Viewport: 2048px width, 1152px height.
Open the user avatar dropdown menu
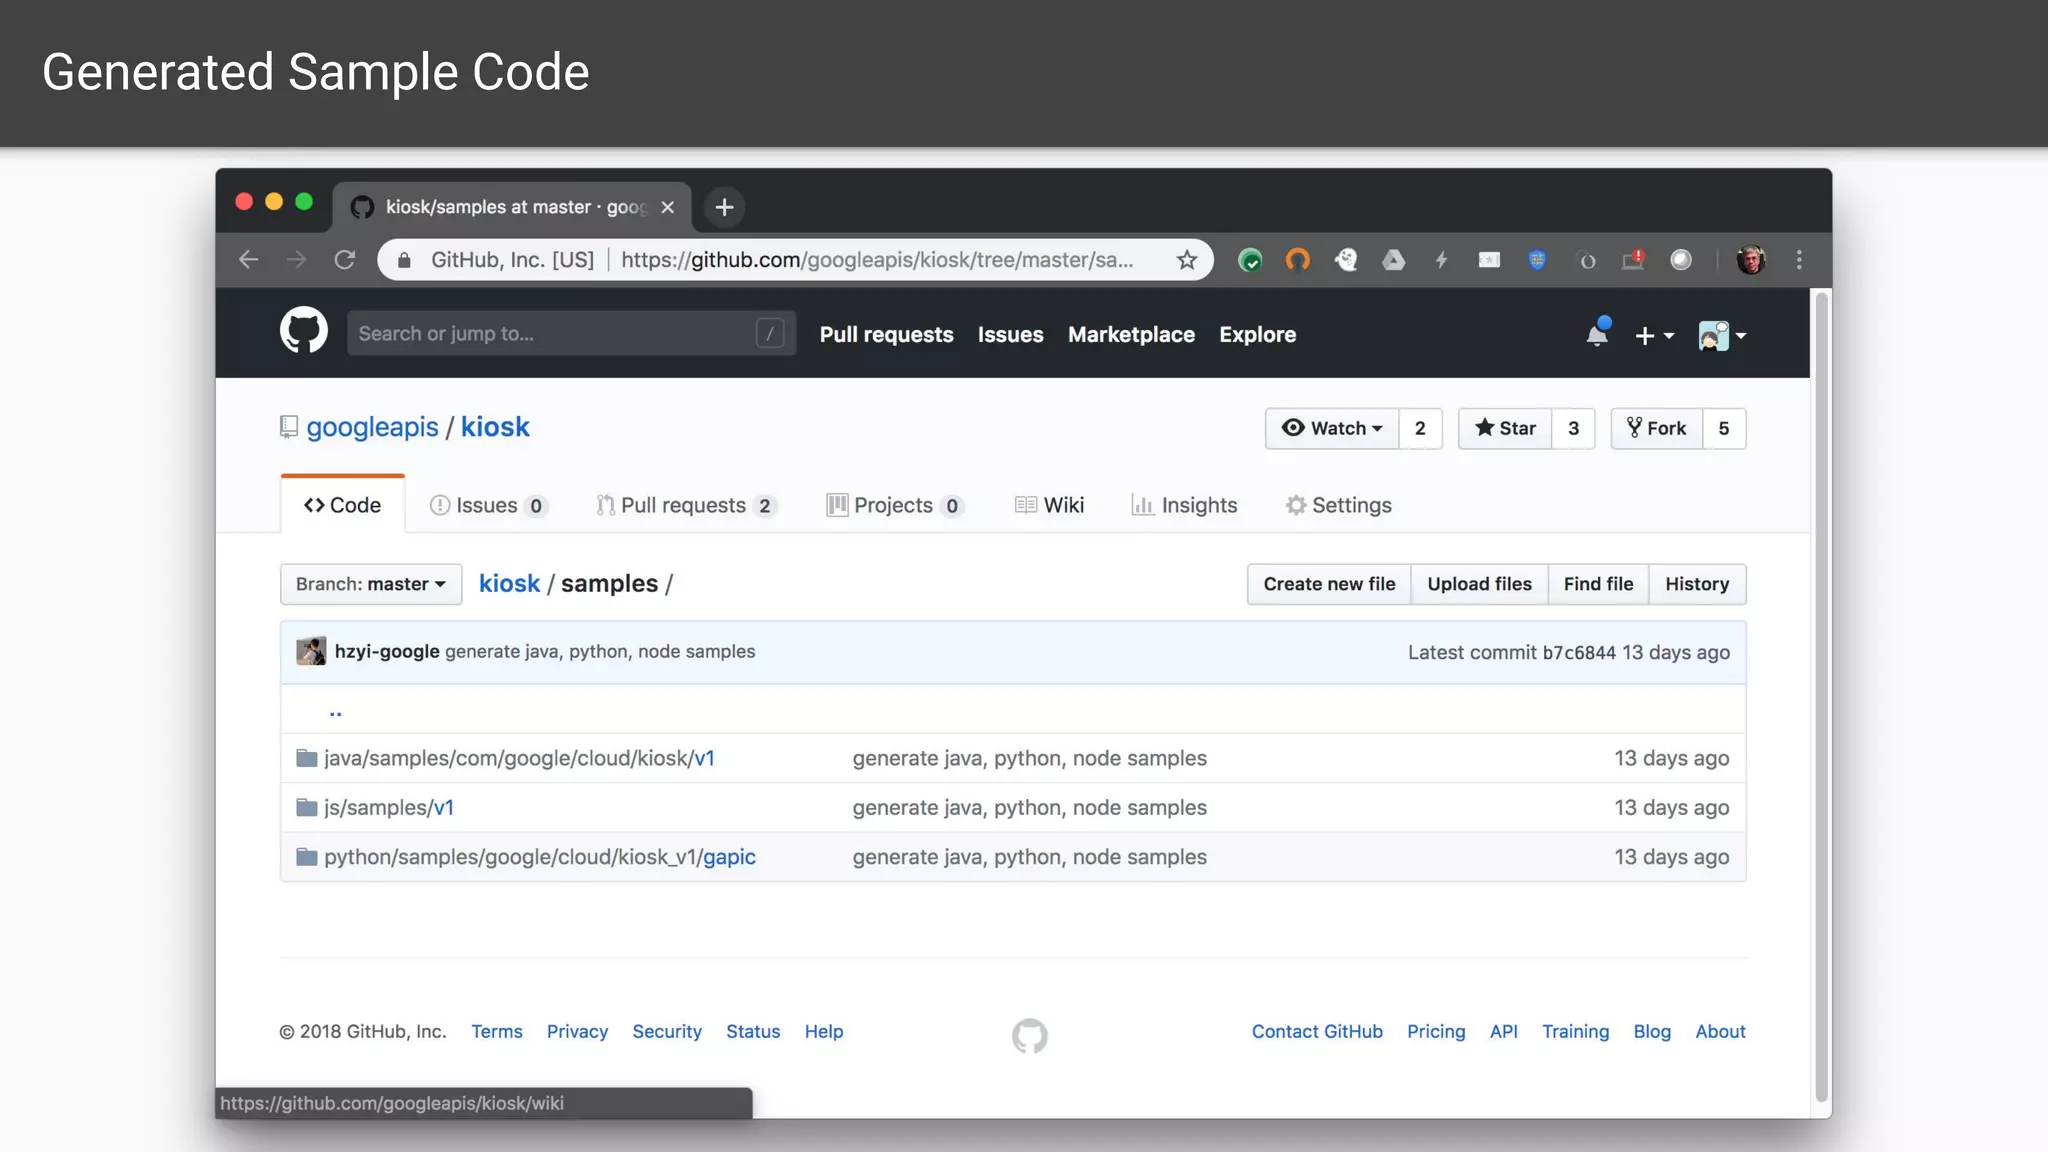point(1721,336)
